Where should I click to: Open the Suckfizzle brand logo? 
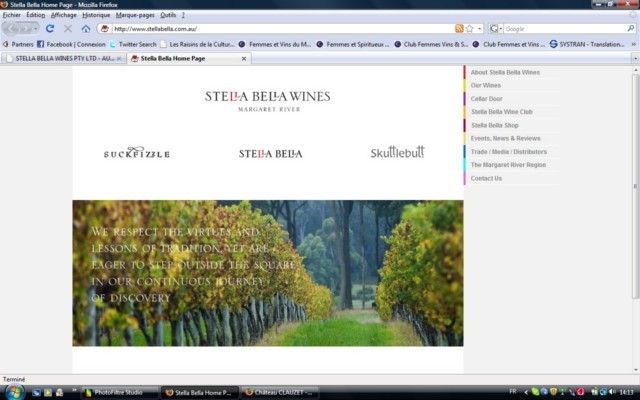click(x=137, y=152)
